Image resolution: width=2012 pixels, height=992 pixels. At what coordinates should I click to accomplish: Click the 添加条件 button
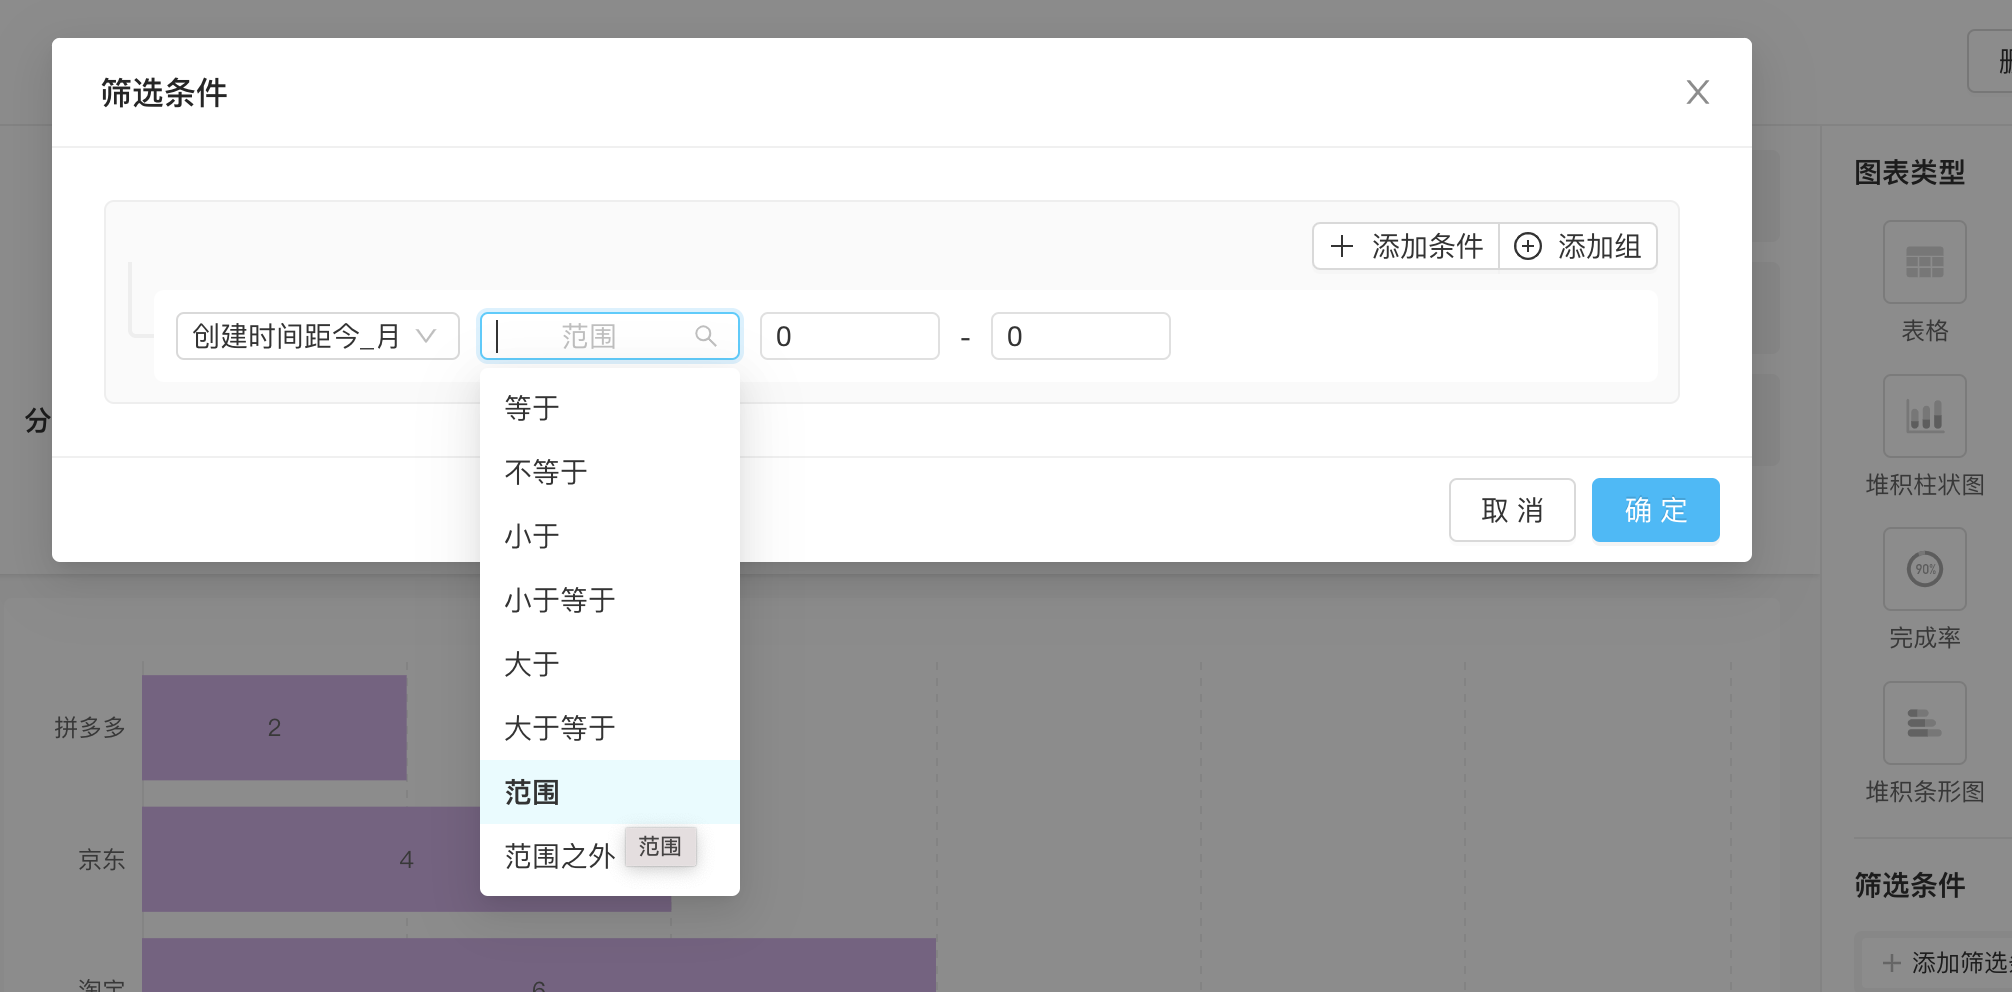click(x=1406, y=246)
